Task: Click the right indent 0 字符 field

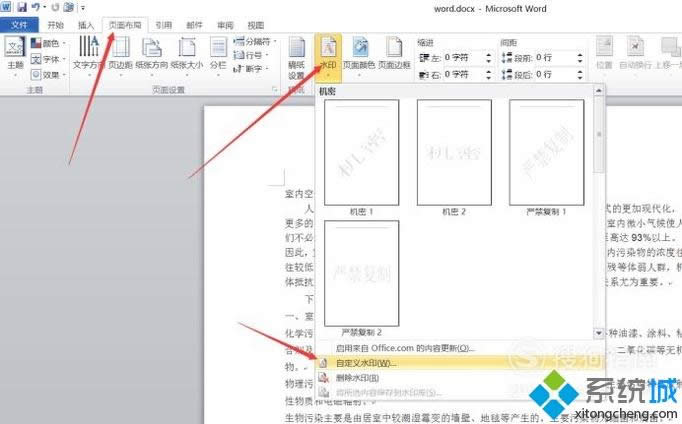Action: [463, 74]
